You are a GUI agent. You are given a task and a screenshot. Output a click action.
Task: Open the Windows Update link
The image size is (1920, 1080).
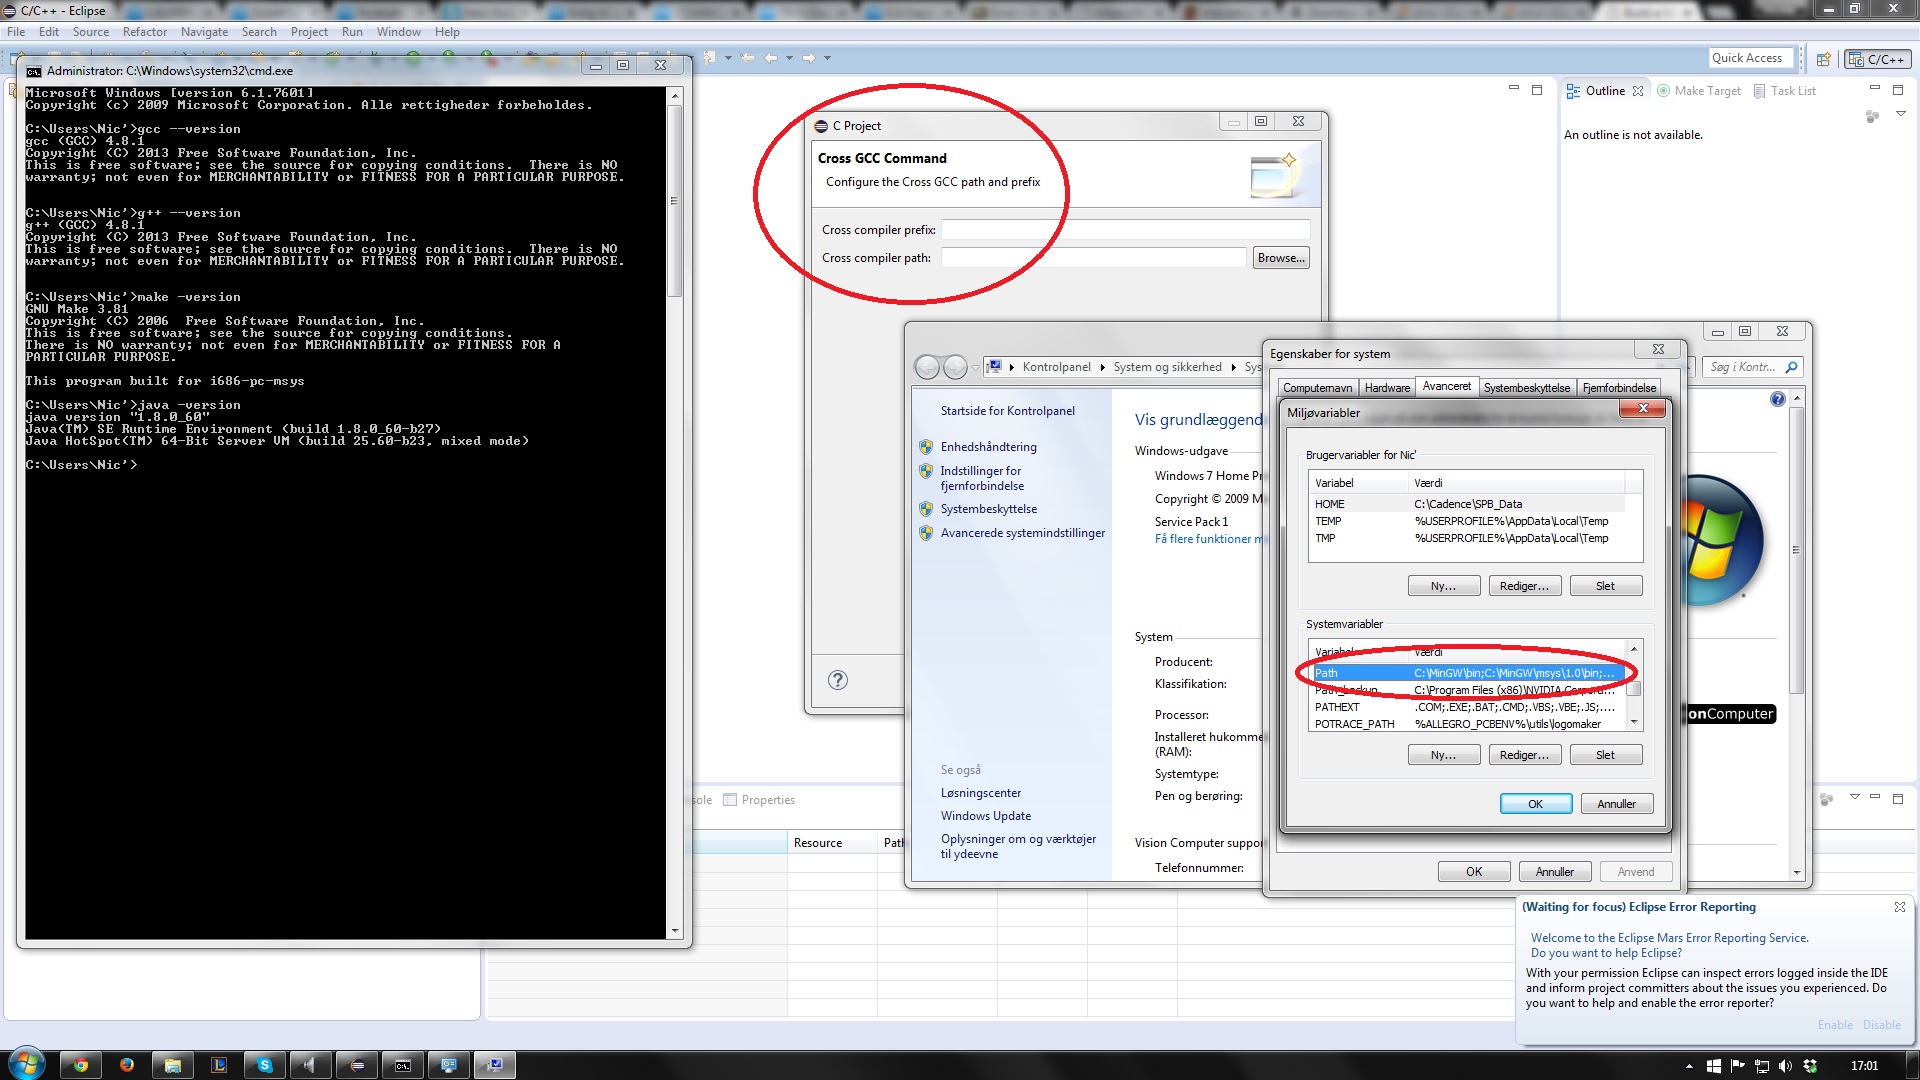pyautogui.click(x=985, y=816)
